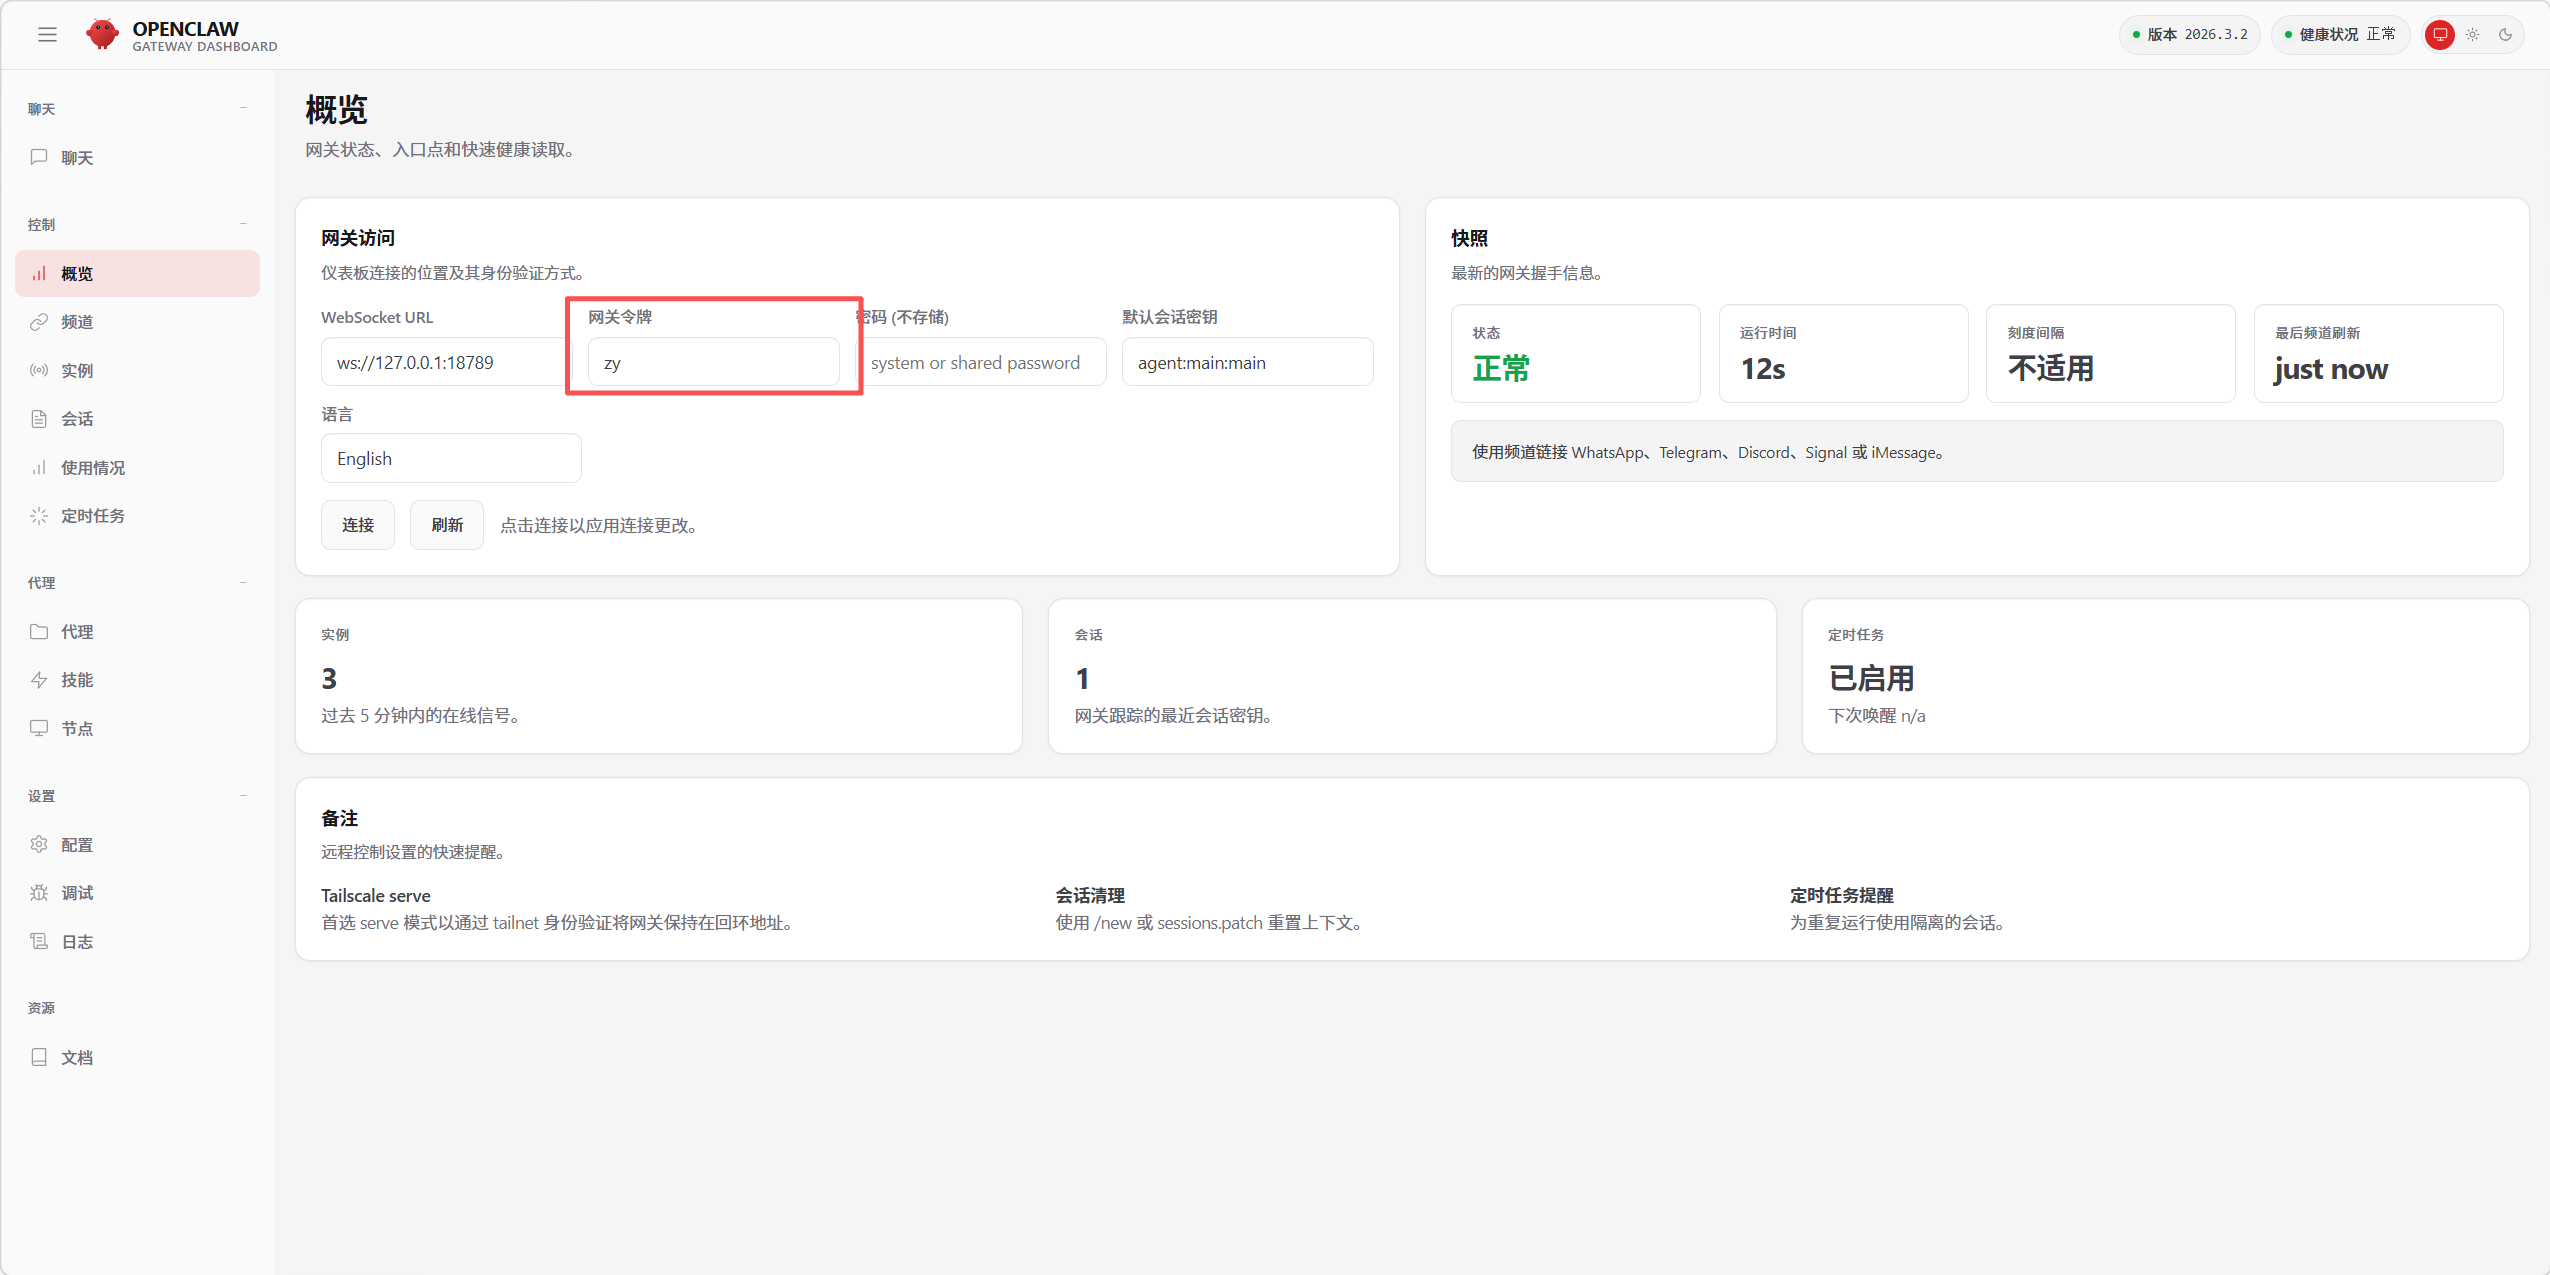This screenshot has height=1275, width=2550.
Task: Switch to light theme (sun icon)
Action: click(2472, 35)
